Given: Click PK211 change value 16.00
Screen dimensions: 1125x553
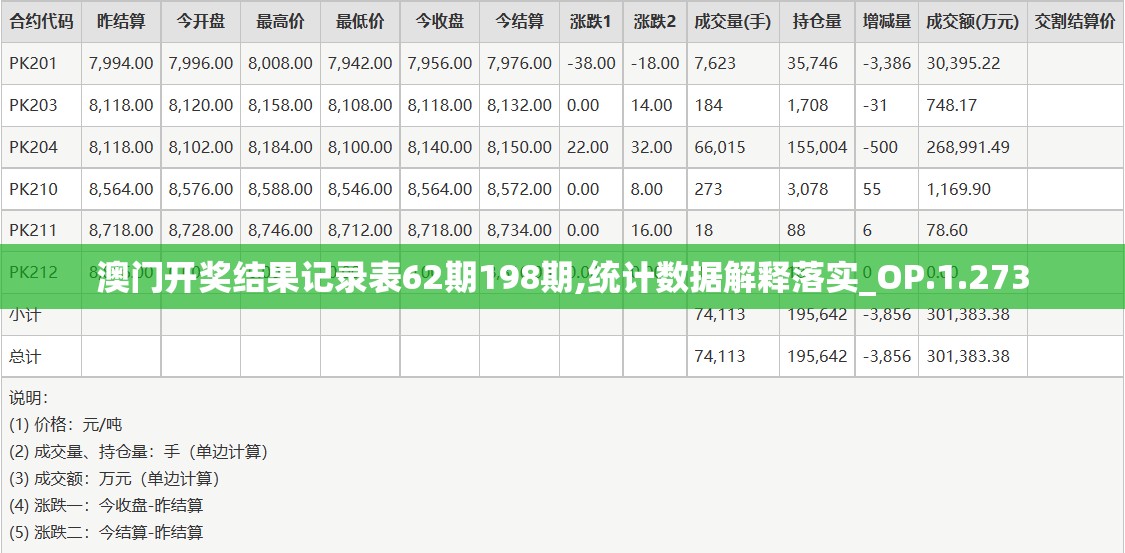Looking at the screenshot, I should [x=652, y=230].
